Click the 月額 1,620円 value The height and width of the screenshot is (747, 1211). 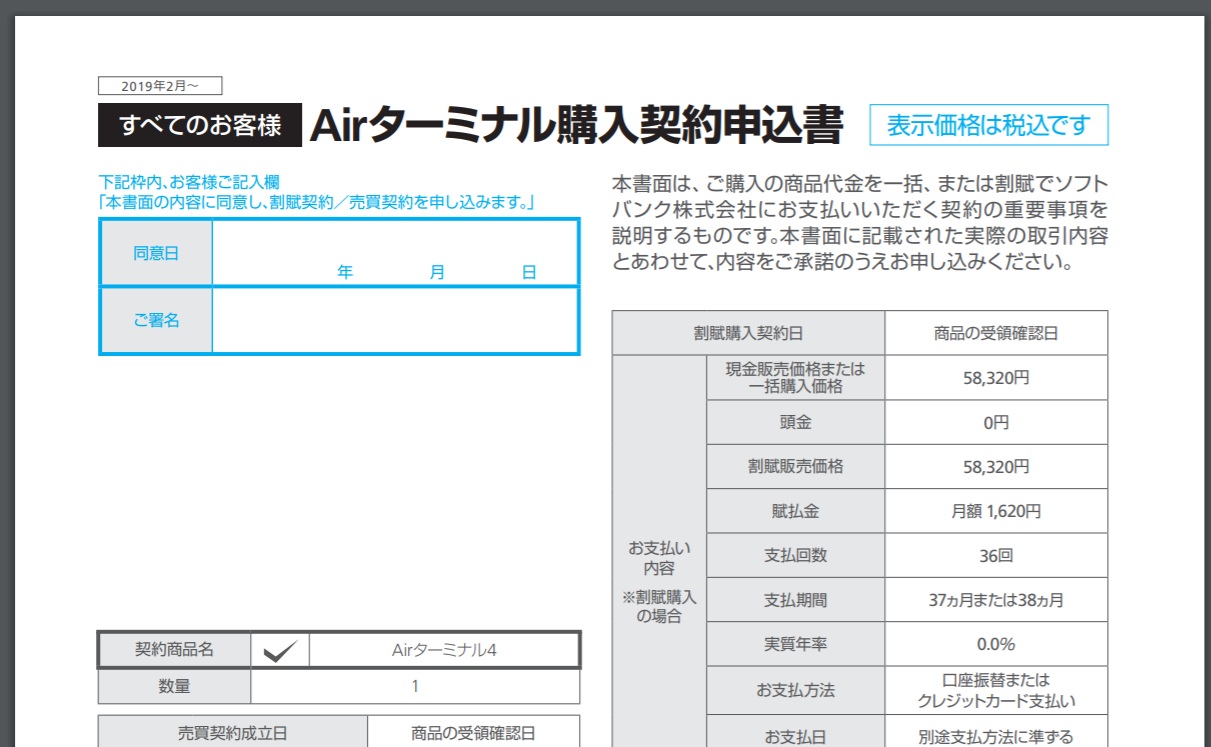(x=996, y=511)
